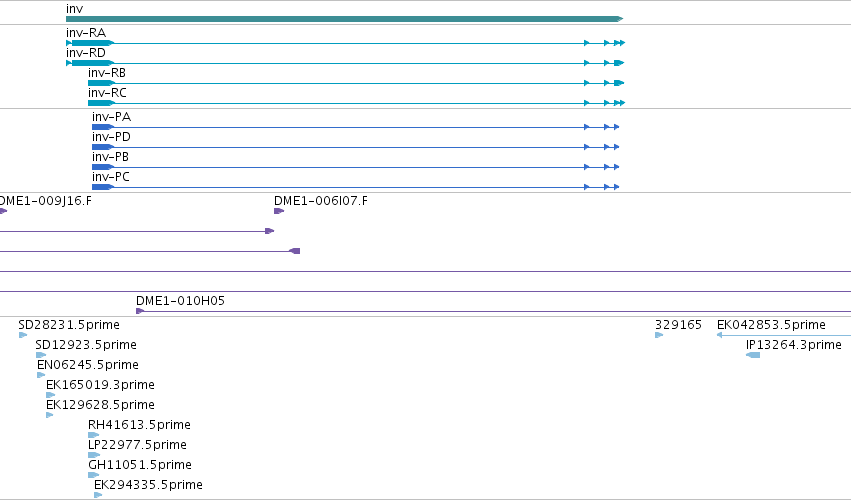The width and height of the screenshot is (851, 500).
Task: Select the inv-RA transcript label
Action: point(86,33)
